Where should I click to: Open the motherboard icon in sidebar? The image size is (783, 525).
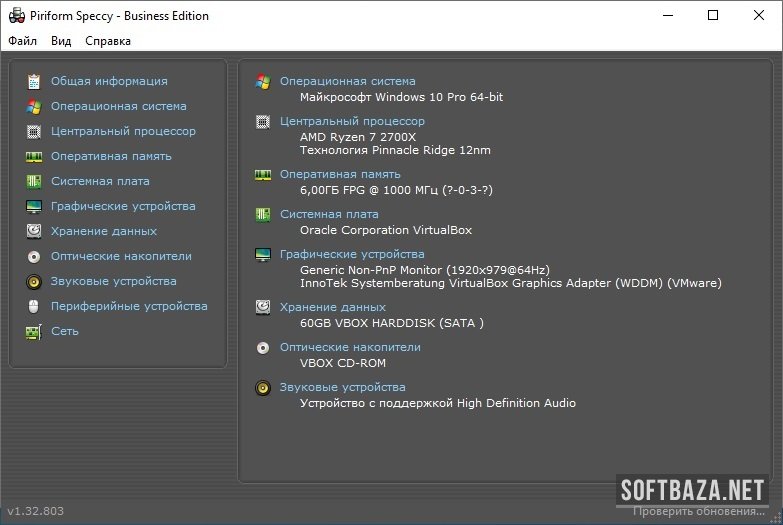point(34,181)
